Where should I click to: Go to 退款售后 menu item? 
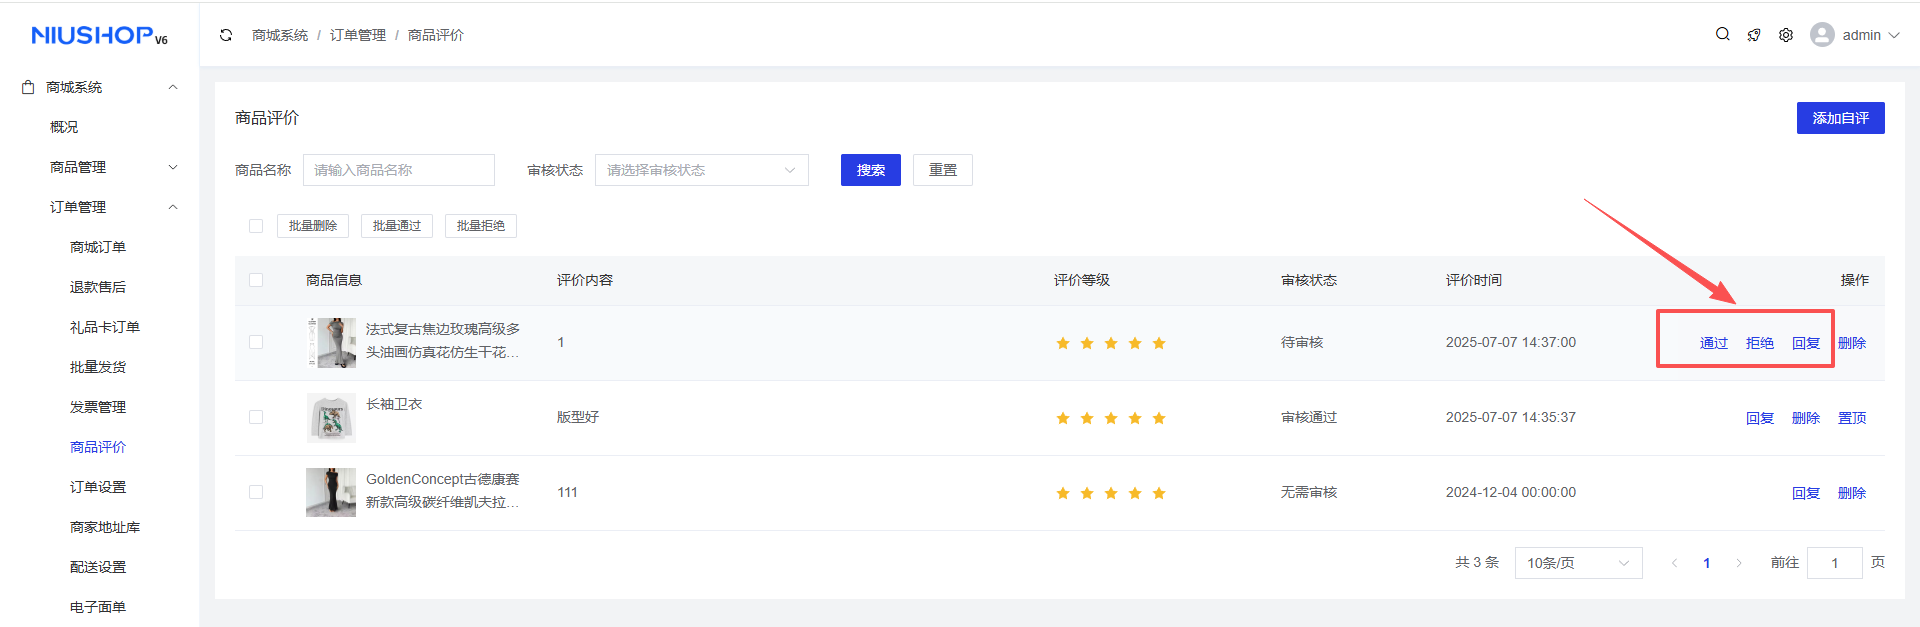[x=98, y=287]
